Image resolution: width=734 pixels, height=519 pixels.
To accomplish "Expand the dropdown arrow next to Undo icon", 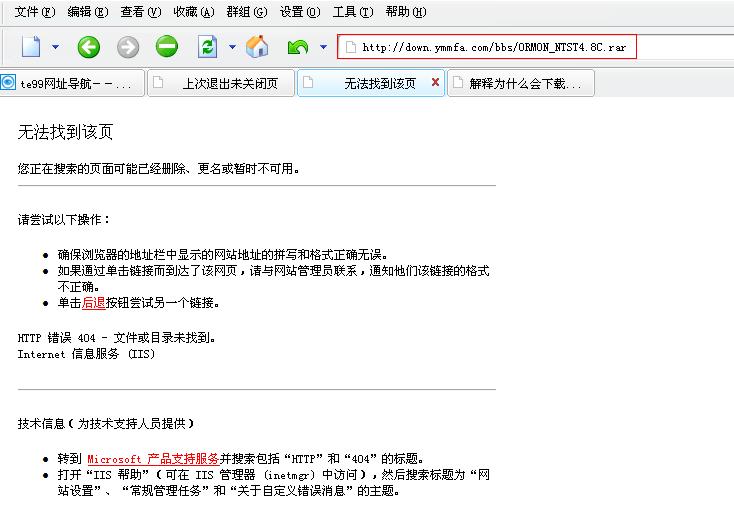I will pyautogui.click(x=323, y=47).
